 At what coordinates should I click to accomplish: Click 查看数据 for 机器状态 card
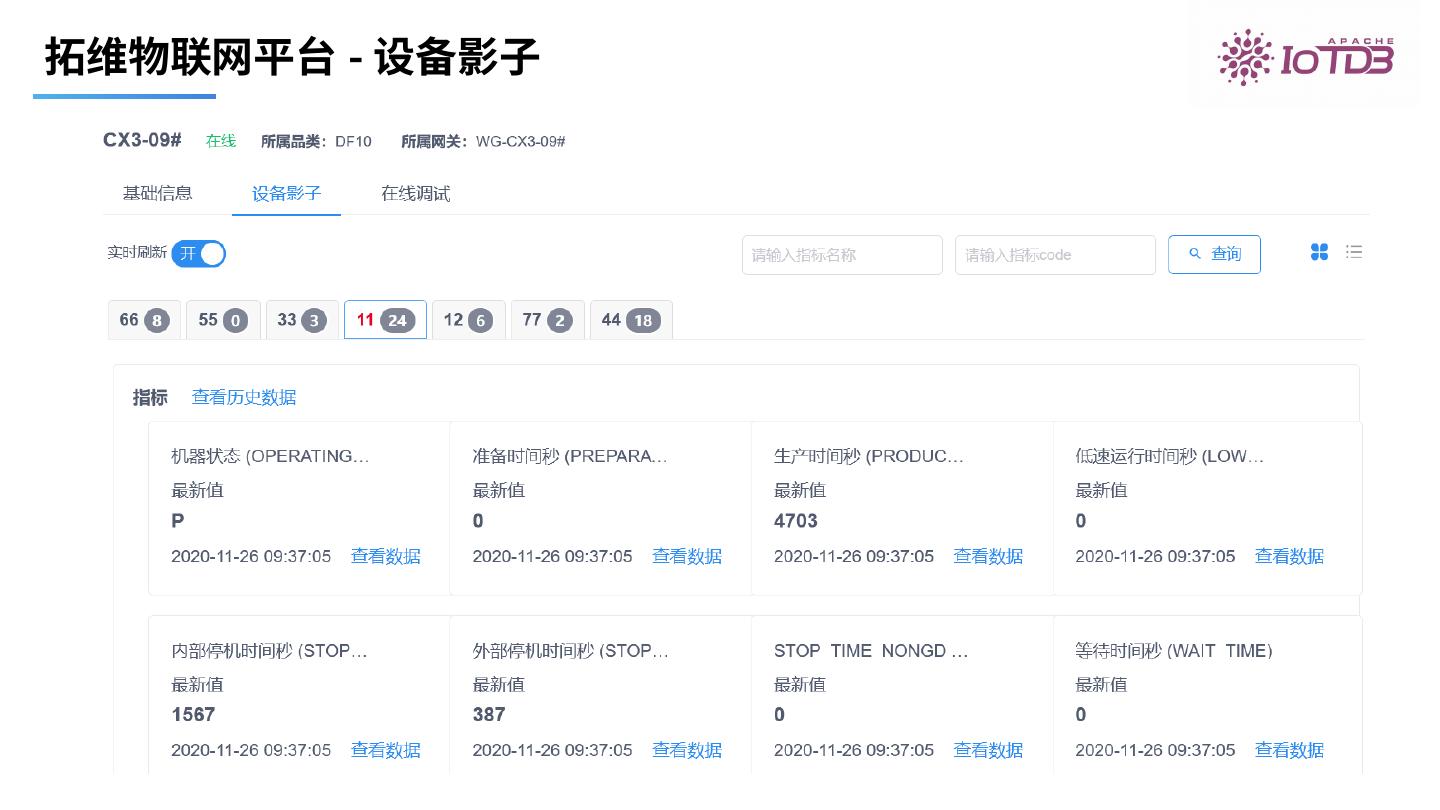click(x=385, y=556)
